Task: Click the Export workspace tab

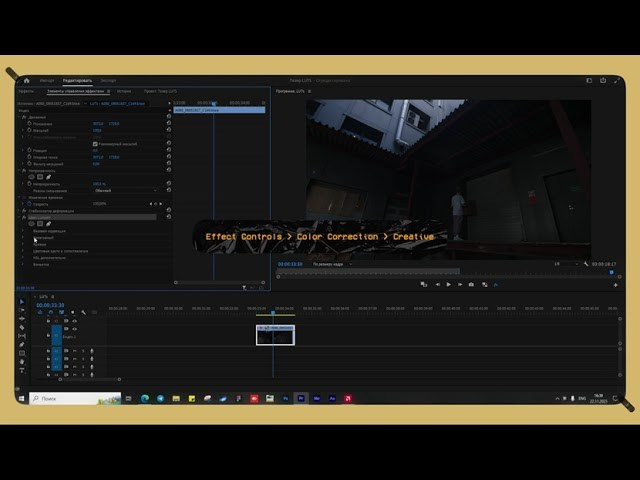Action: coord(108,80)
